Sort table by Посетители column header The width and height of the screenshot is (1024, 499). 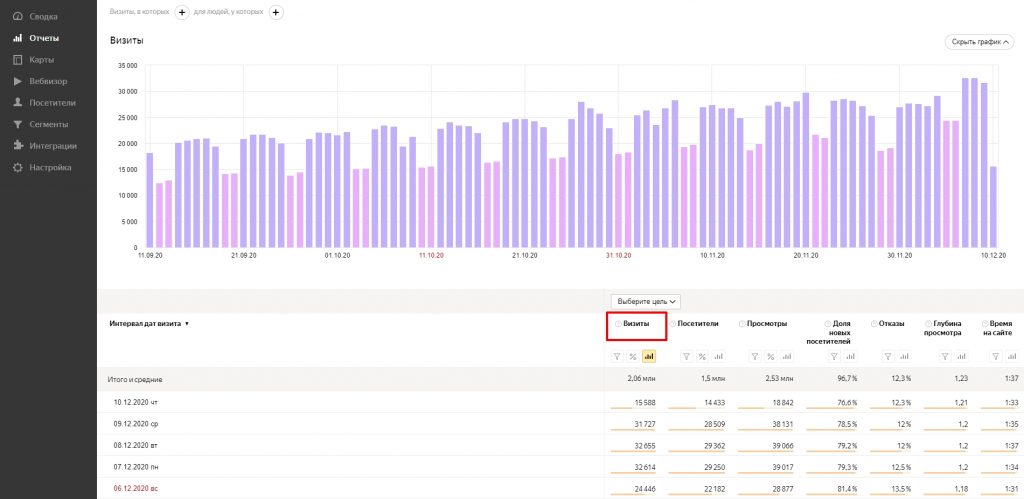(x=698, y=324)
